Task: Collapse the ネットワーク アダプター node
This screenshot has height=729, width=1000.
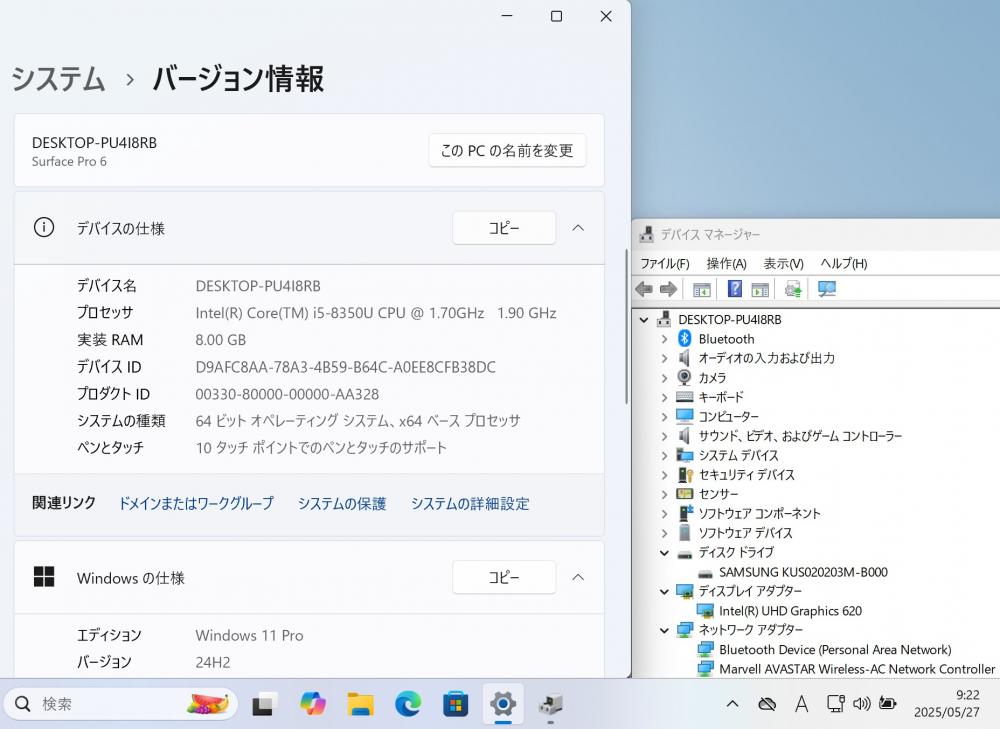Action: point(665,630)
